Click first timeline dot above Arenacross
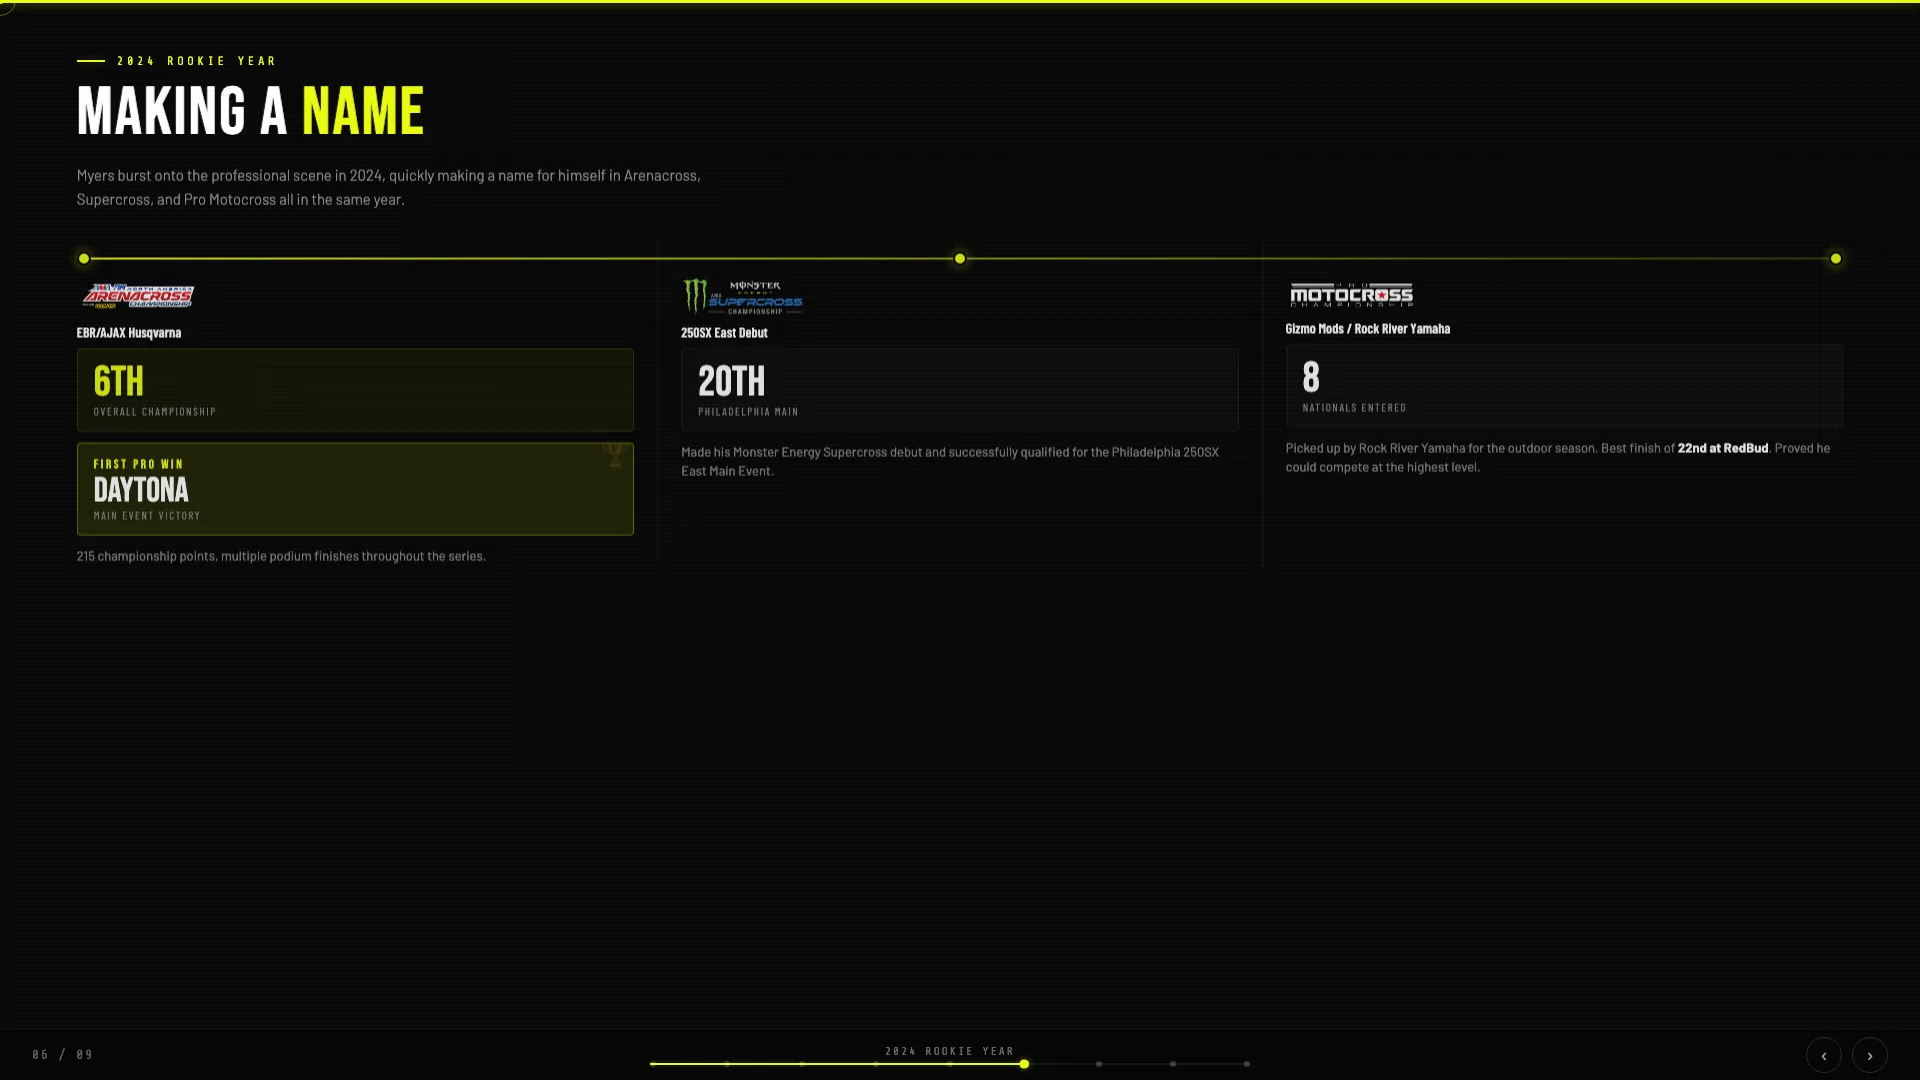Image resolution: width=1920 pixels, height=1080 pixels. 84,259
